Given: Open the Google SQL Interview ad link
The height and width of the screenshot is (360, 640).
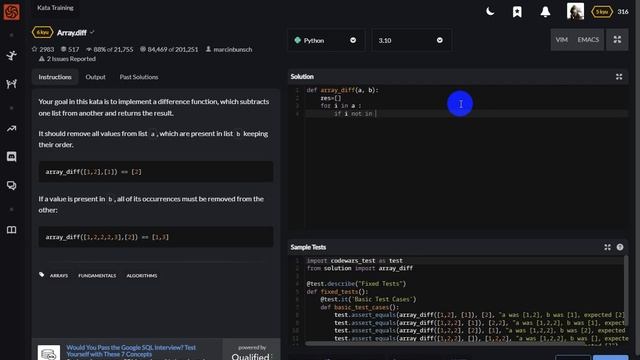Looking at the screenshot, I should (x=131, y=351).
